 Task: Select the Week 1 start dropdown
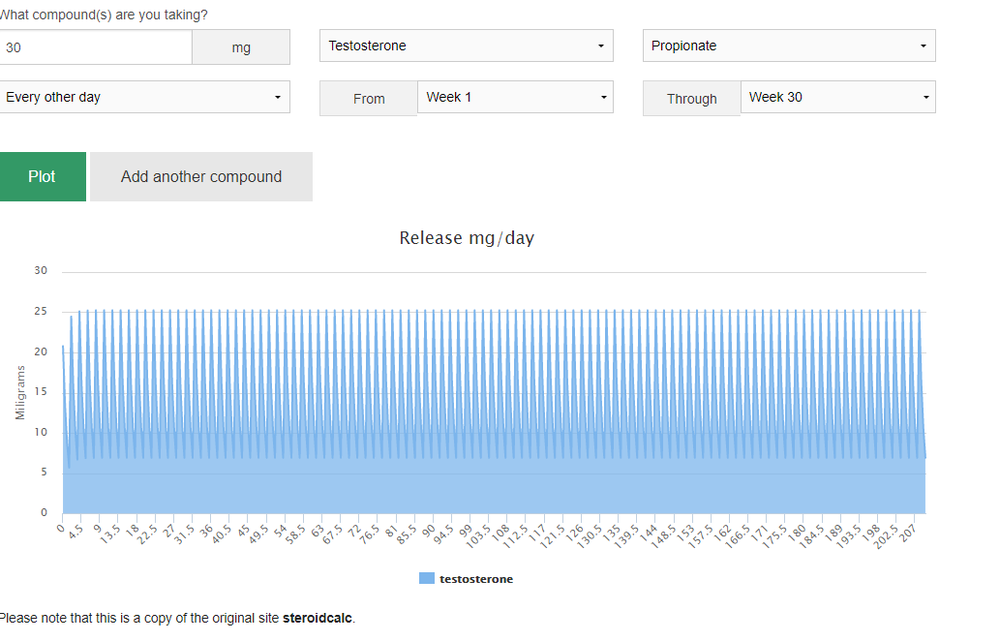pyautogui.click(x=514, y=97)
